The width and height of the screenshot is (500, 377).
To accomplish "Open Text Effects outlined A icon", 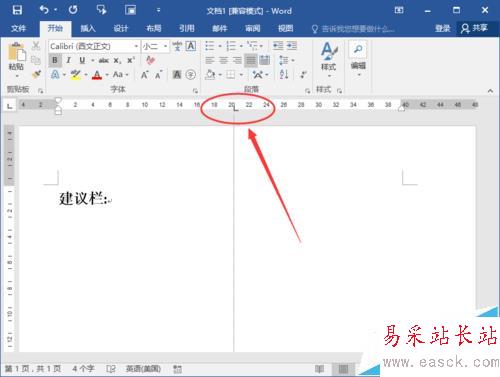I will pyautogui.click(x=55, y=74).
